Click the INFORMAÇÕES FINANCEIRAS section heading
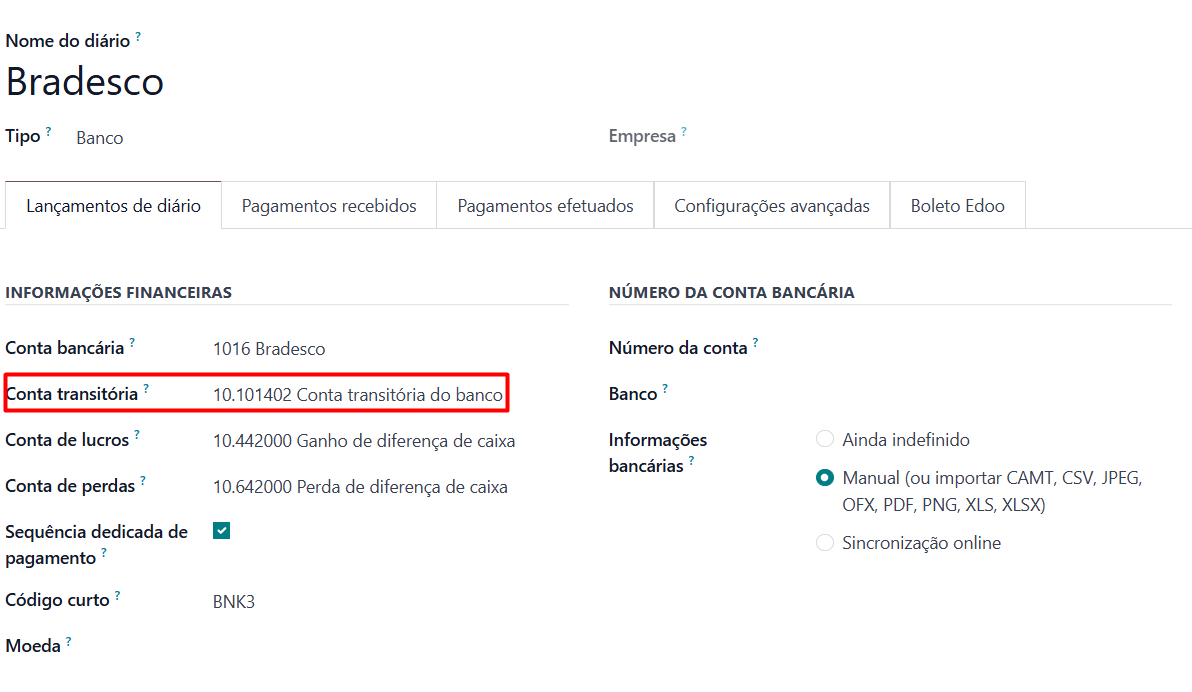This screenshot has height=692, width=1192. [x=119, y=293]
